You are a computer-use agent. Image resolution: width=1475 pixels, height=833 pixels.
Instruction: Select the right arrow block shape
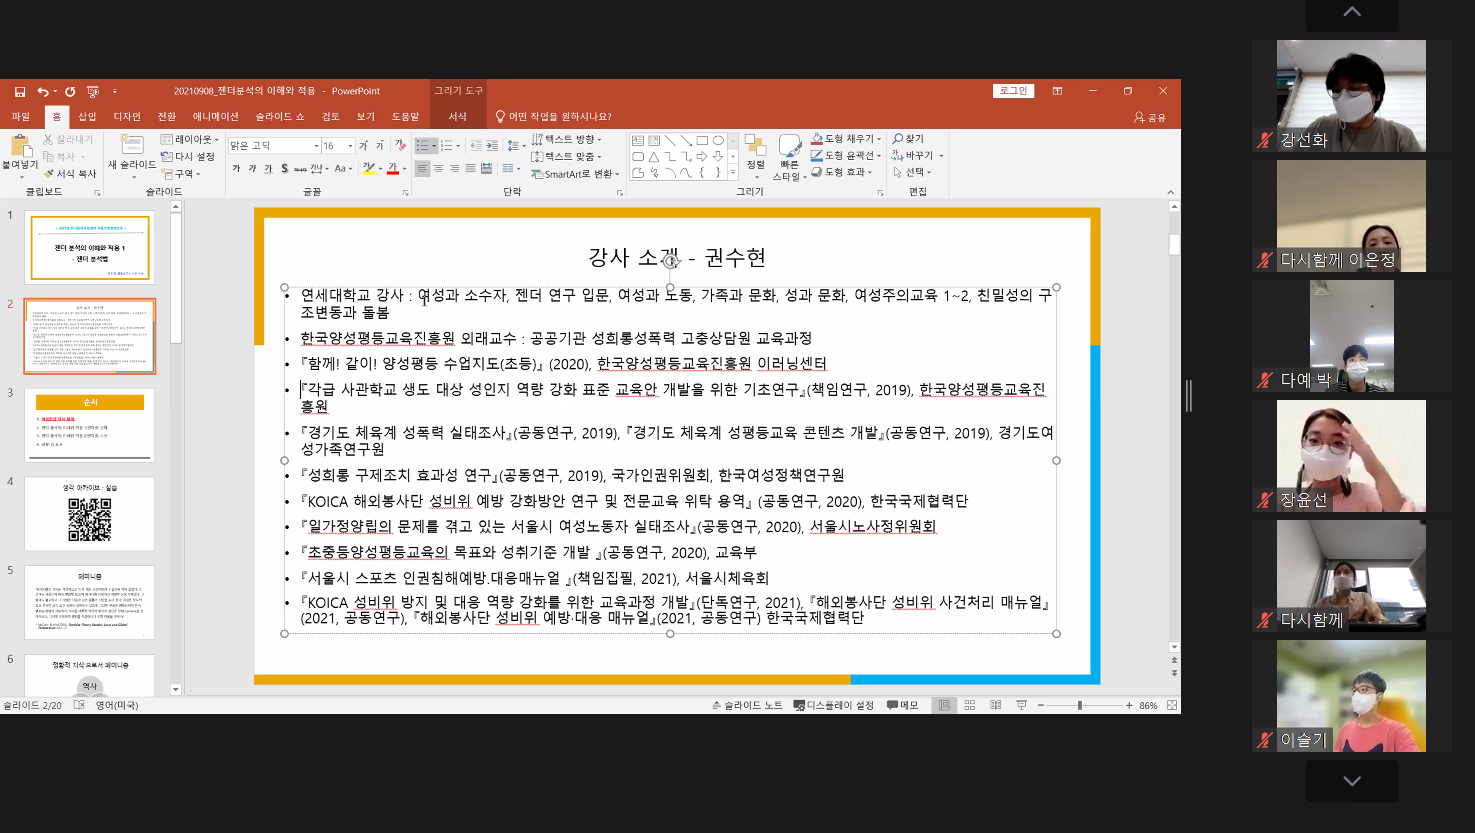(x=702, y=157)
